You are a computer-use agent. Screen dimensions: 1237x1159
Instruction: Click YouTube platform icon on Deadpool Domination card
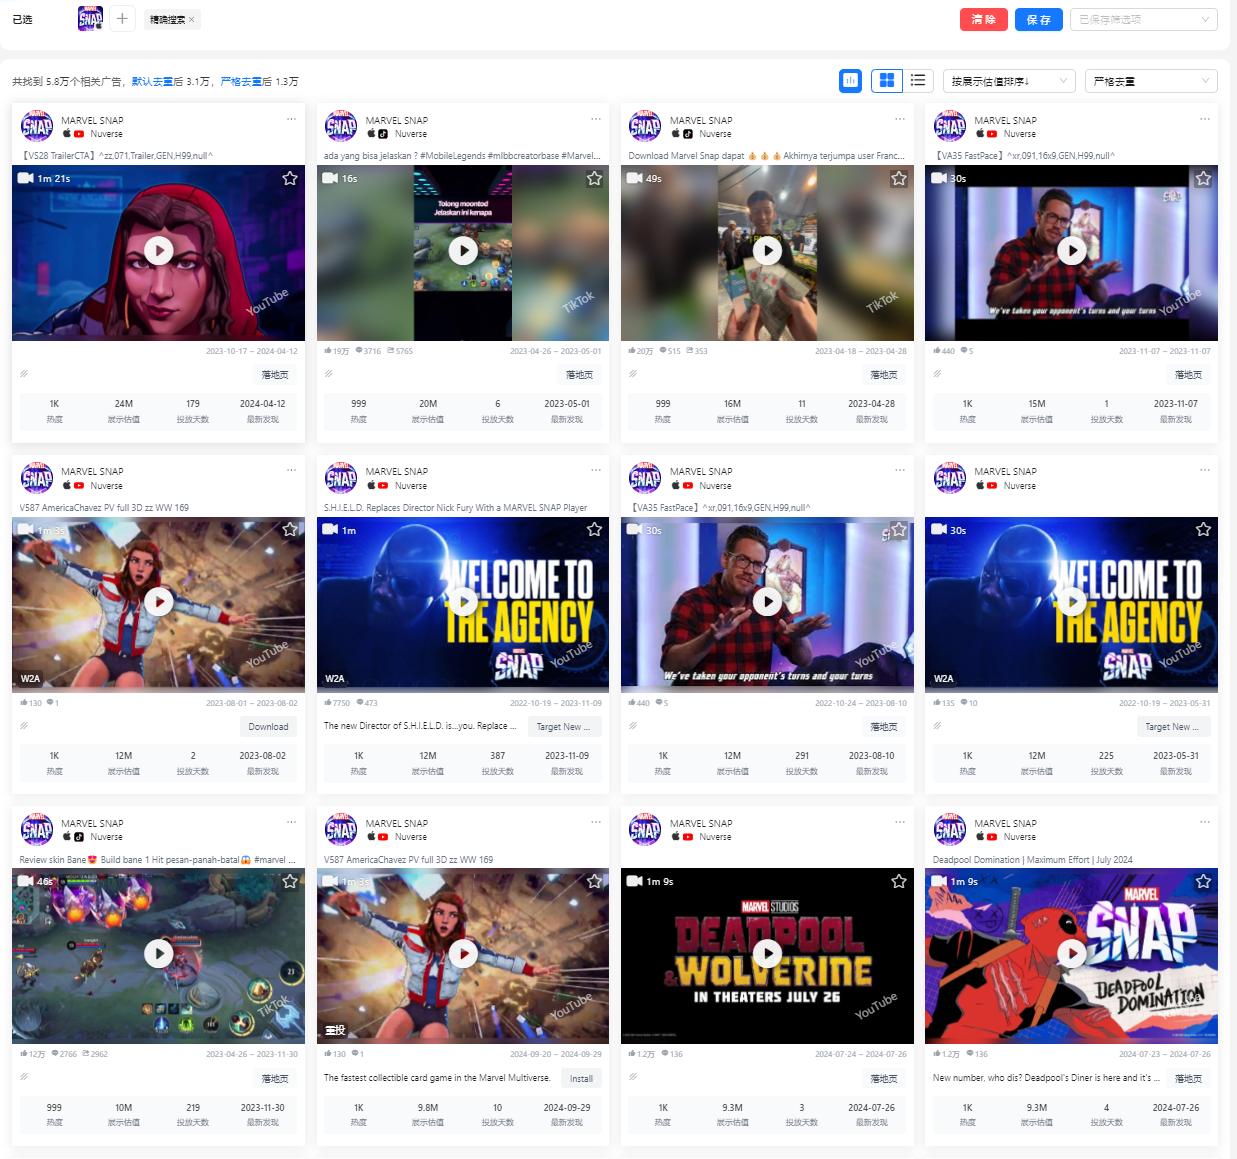coord(992,837)
